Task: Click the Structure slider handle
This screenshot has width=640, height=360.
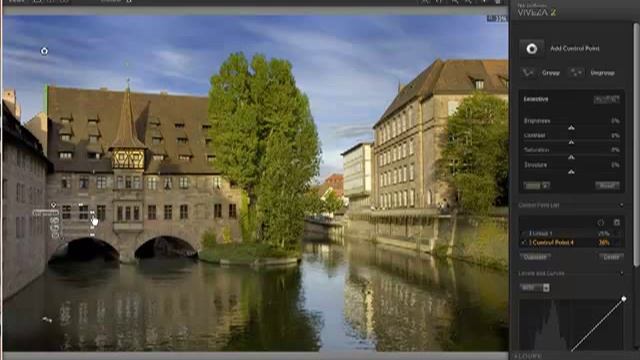Action: (x=571, y=172)
